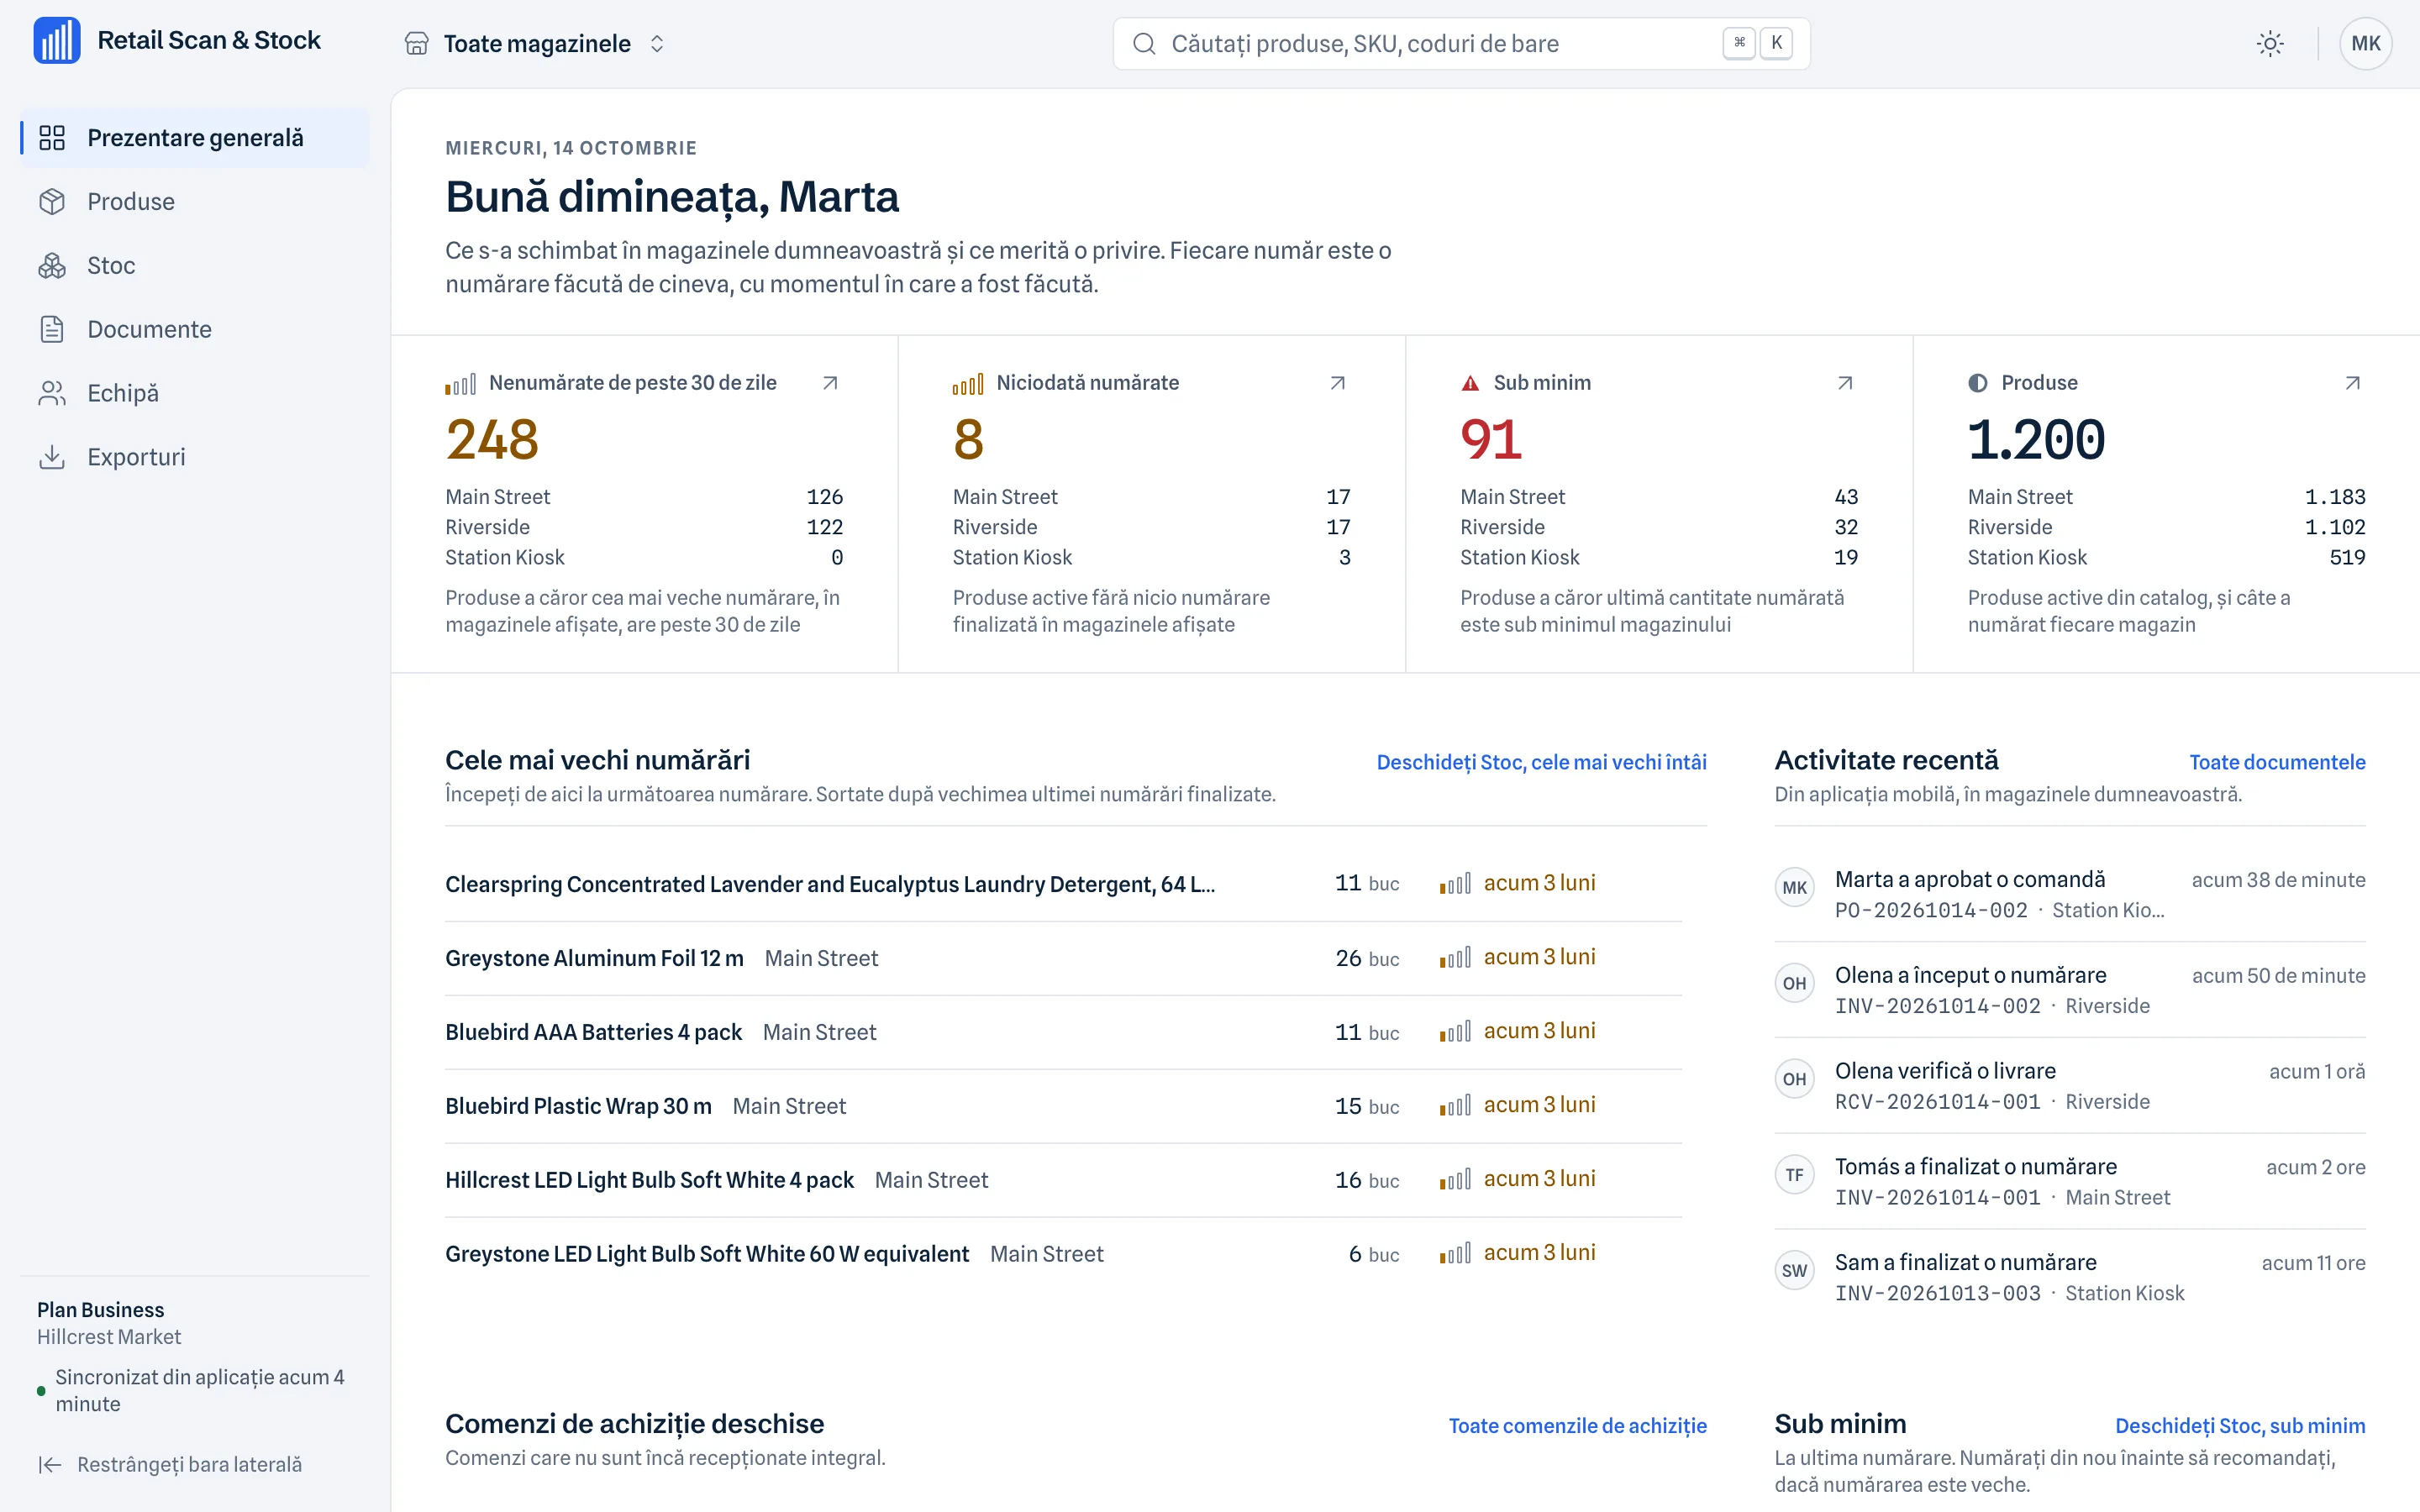Open arrow on Niciodată numărate card
This screenshot has height=1512, width=2420.
1337,383
